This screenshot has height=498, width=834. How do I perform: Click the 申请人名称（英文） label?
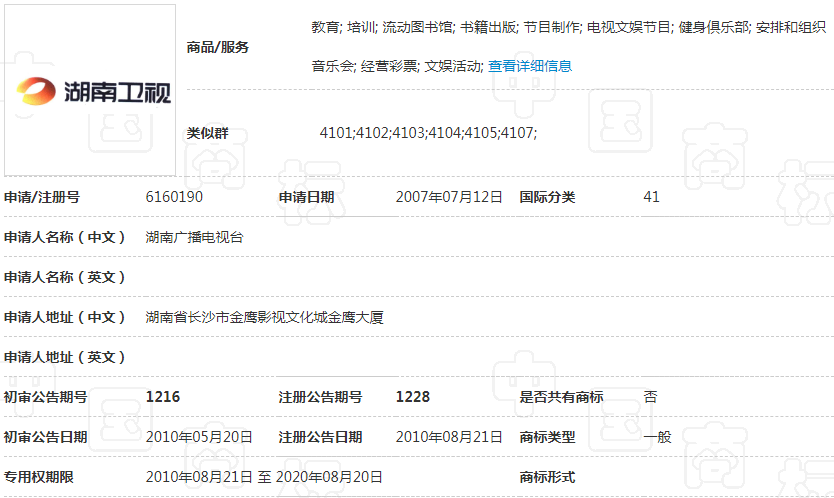point(64,277)
